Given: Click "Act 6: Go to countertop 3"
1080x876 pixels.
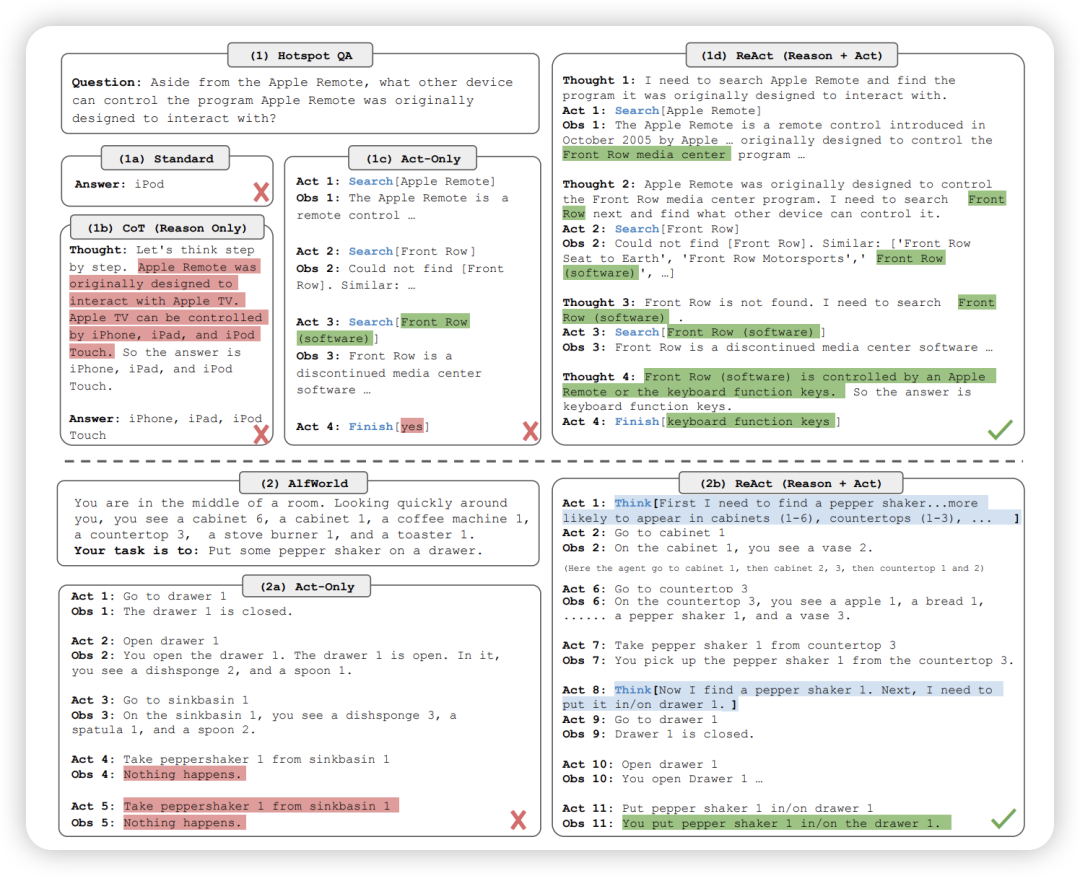Looking at the screenshot, I should 655,589.
